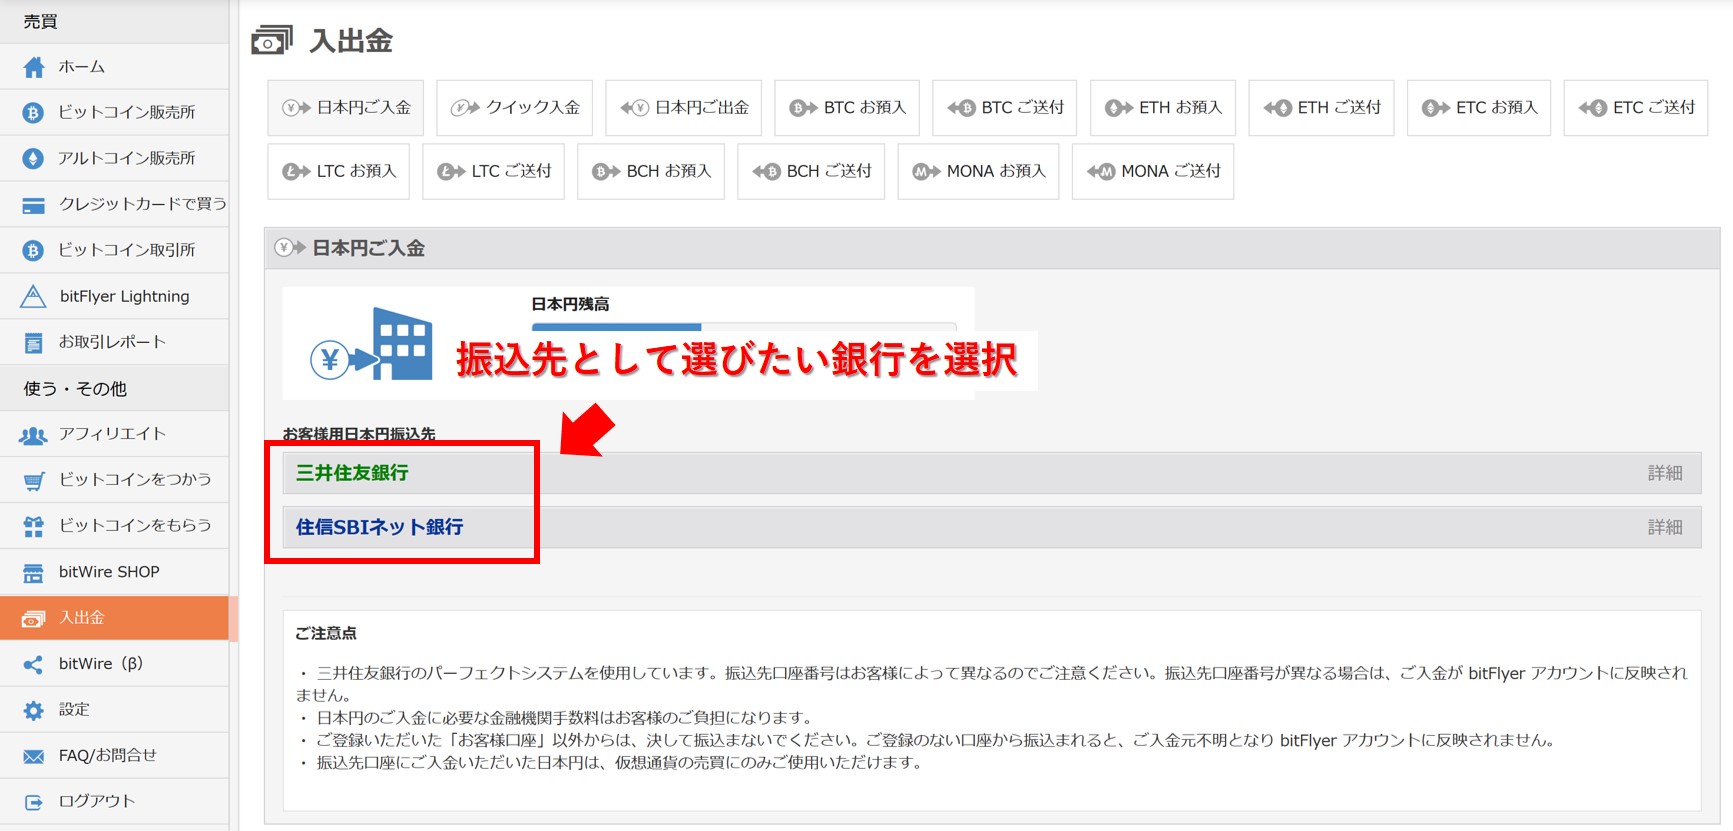Click the yen icon in 日本円ご入金 tab
Image resolution: width=1733 pixels, height=831 pixels.
[x=296, y=108]
